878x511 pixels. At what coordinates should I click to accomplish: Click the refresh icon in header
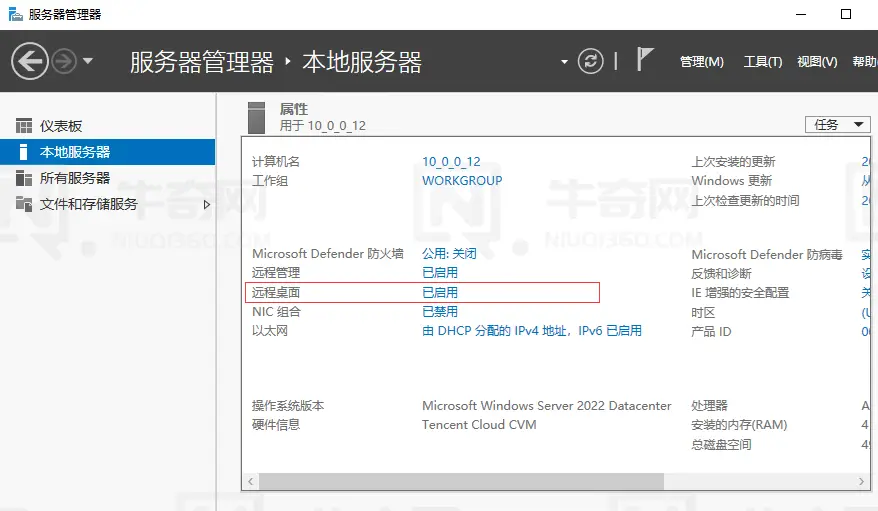[x=590, y=60]
